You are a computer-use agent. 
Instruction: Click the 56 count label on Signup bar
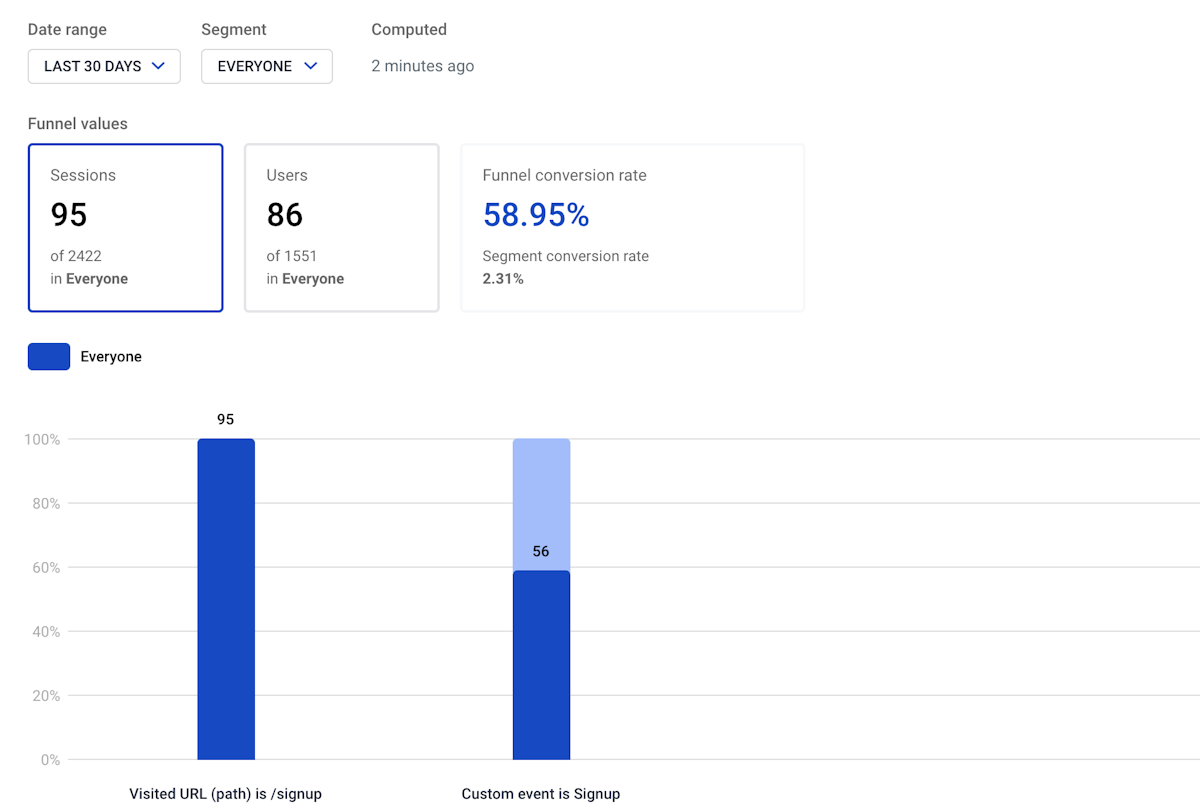click(541, 551)
